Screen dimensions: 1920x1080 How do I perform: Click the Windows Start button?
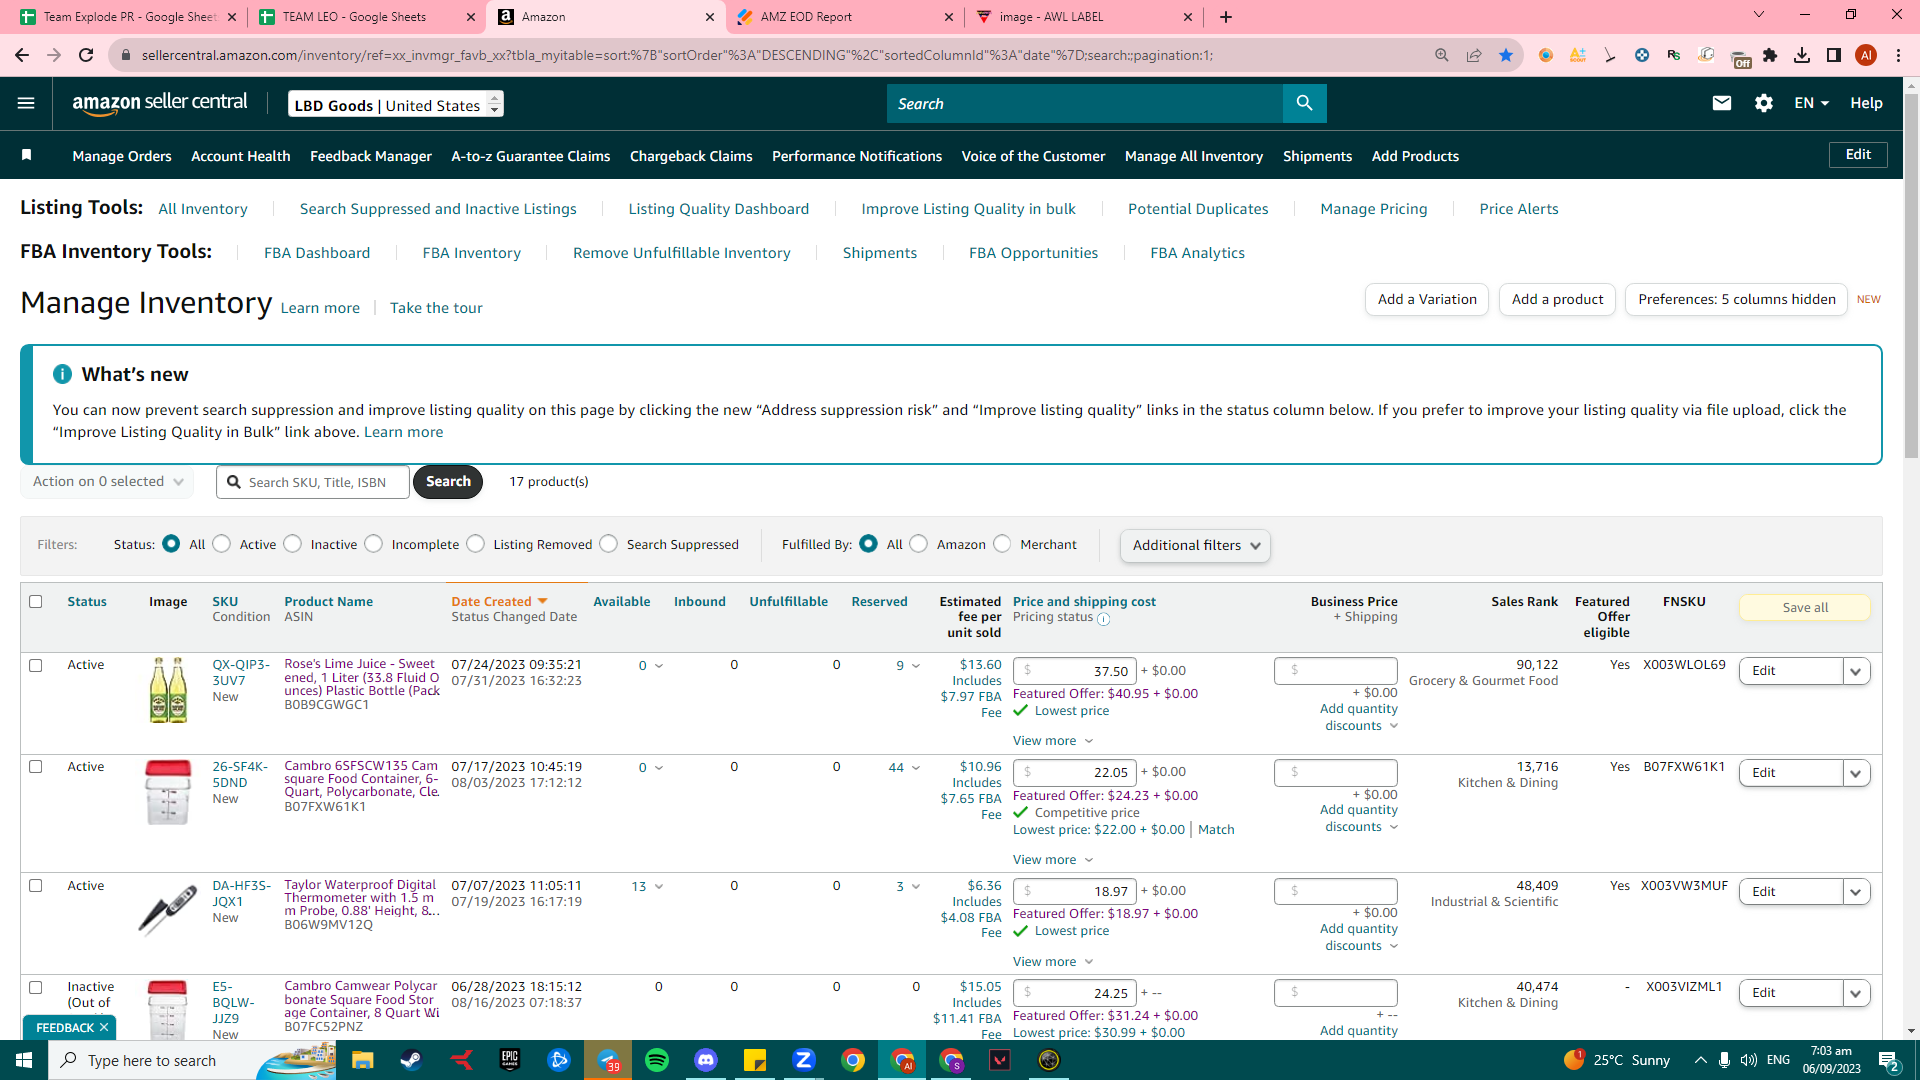(x=24, y=1060)
